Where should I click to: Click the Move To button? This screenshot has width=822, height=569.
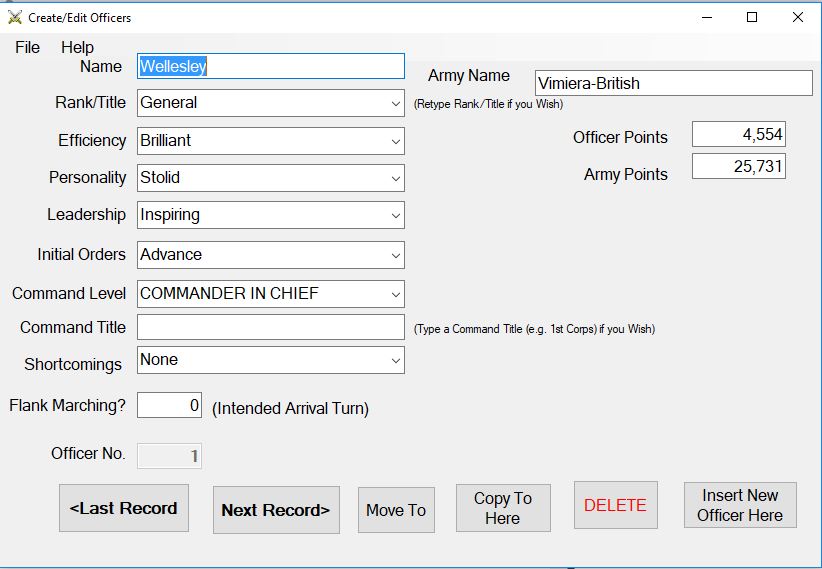(396, 510)
